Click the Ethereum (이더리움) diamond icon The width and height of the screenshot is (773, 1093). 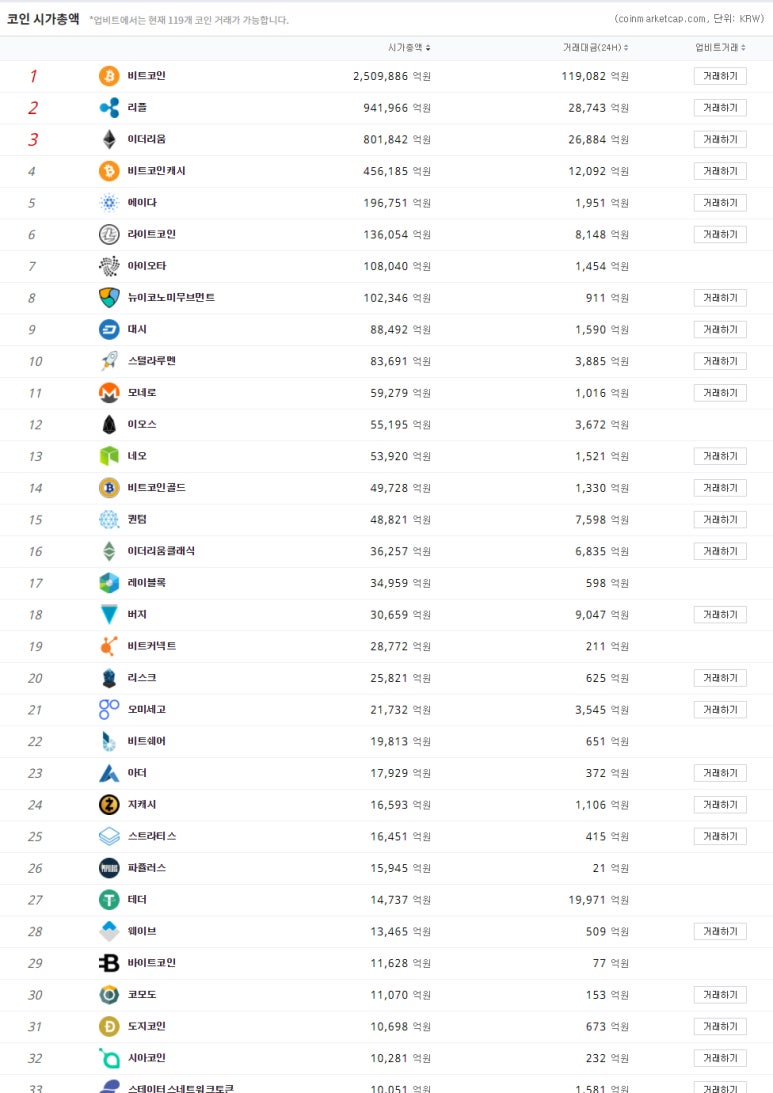point(109,139)
